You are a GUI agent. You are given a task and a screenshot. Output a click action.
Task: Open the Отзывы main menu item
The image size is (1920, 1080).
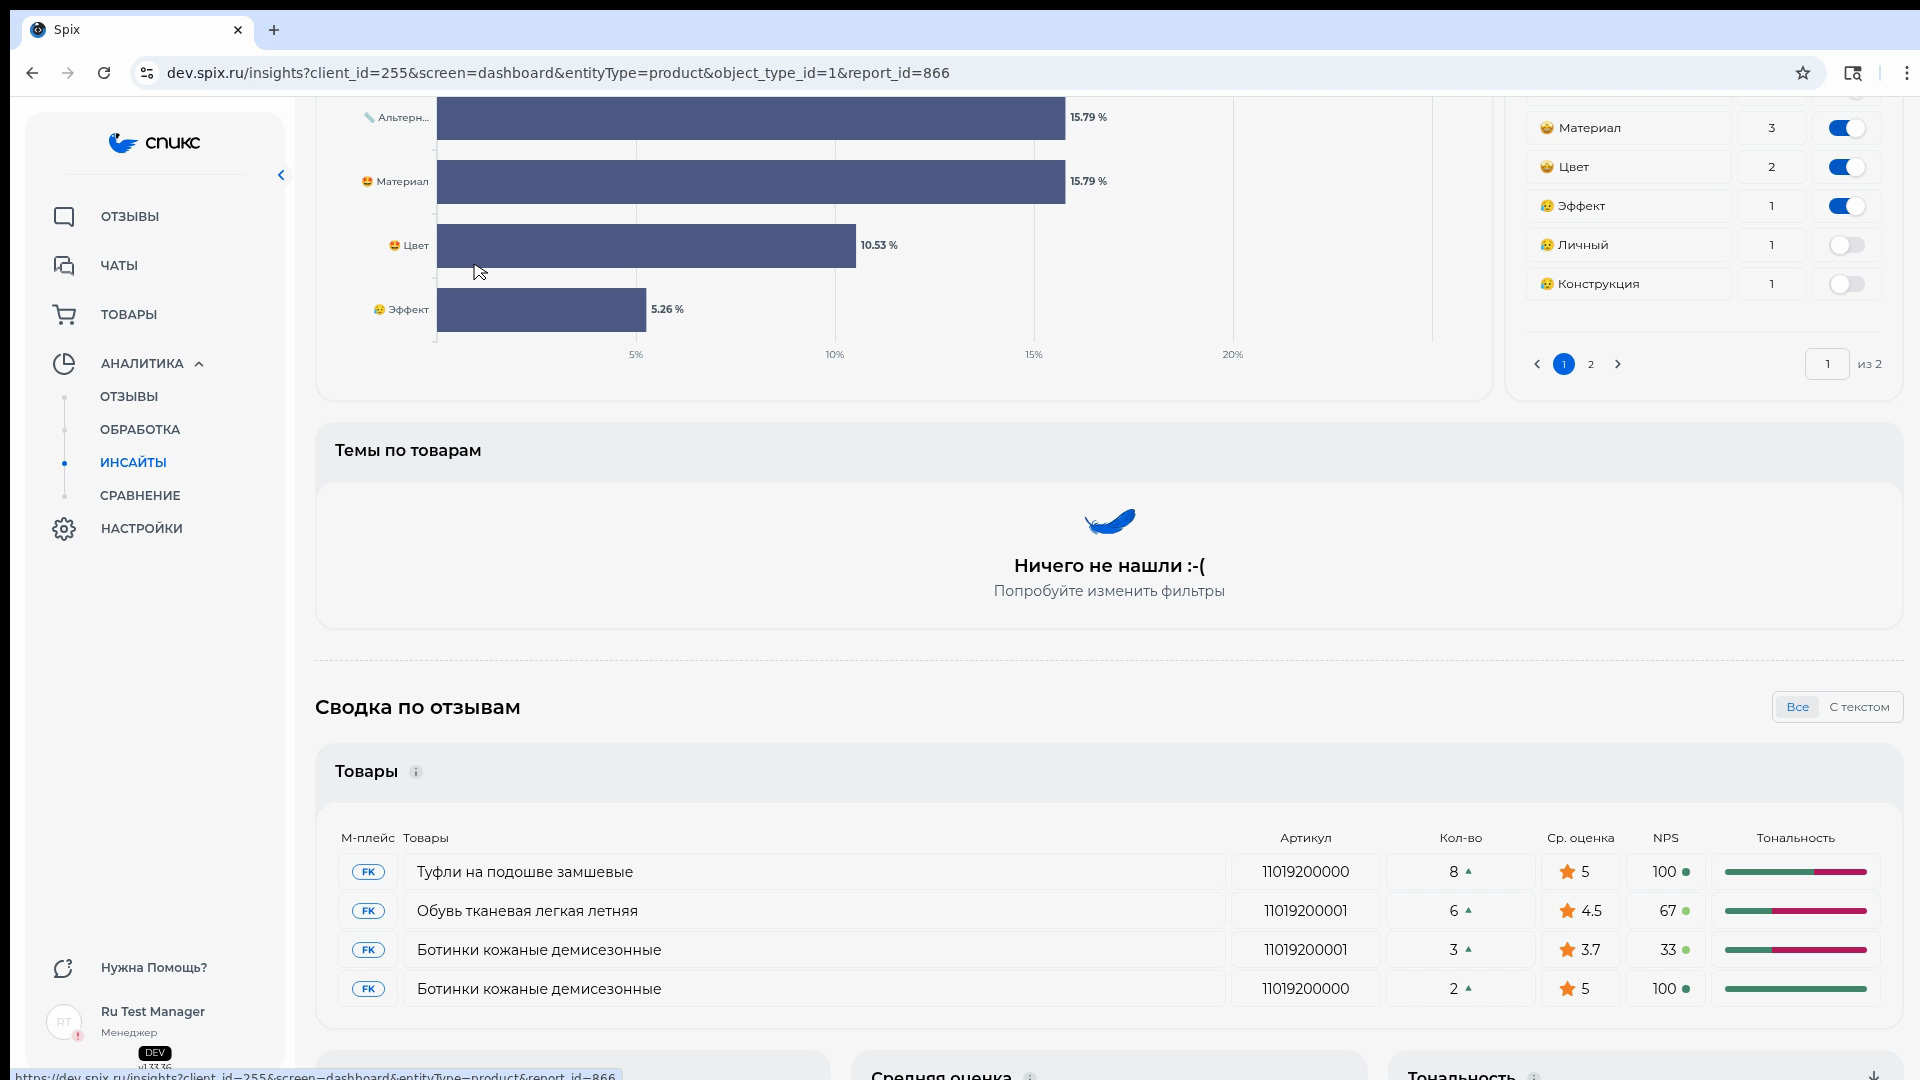(130, 217)
